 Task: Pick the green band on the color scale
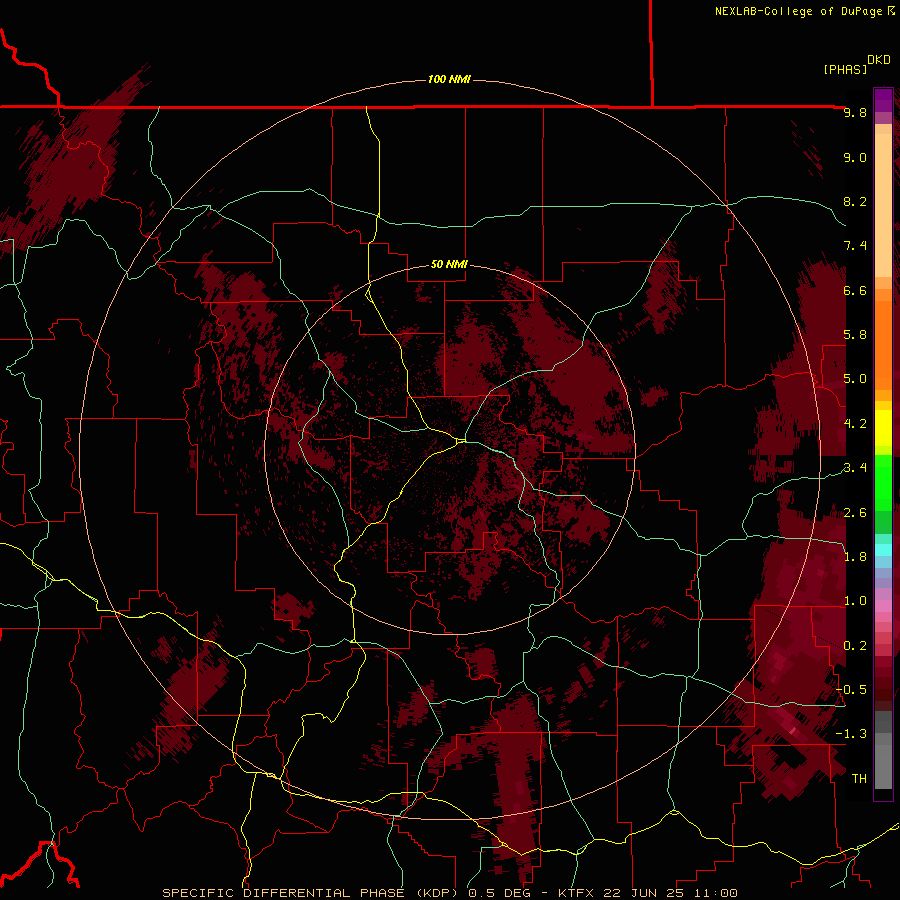pos(883,482)
